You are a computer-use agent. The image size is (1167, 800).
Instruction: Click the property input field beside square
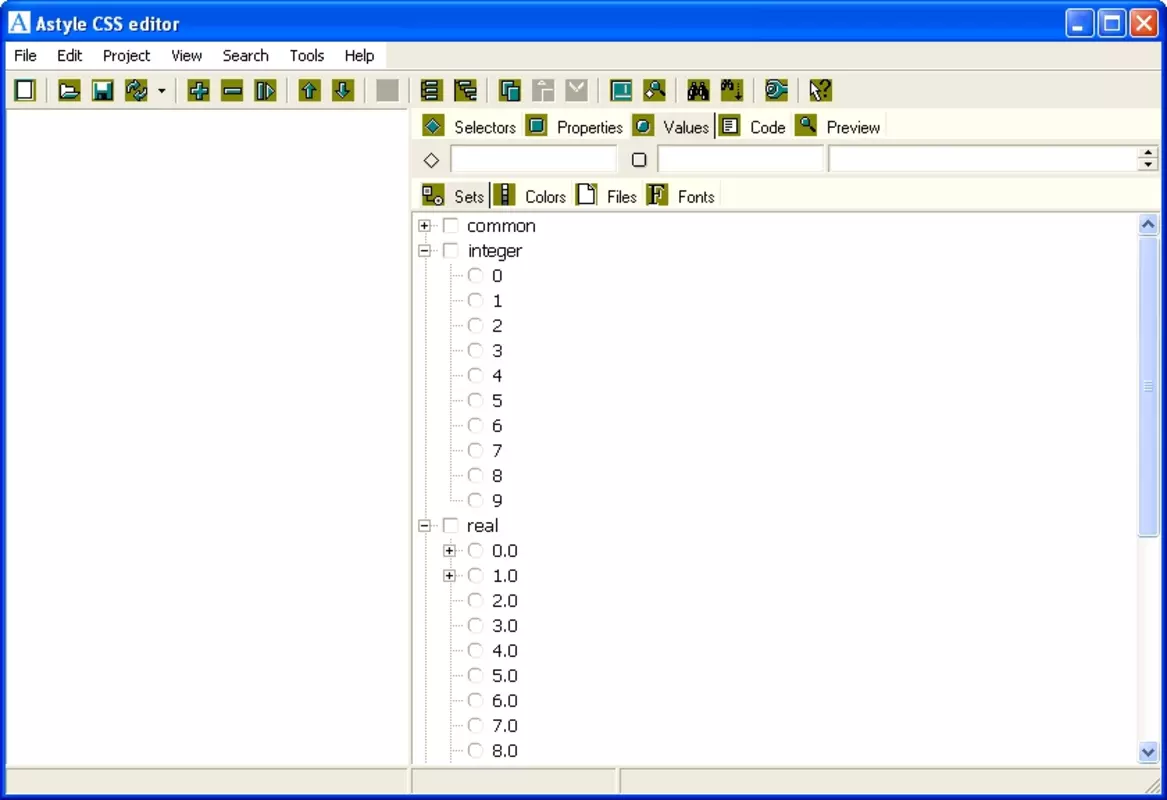click(x=741, y=159)
